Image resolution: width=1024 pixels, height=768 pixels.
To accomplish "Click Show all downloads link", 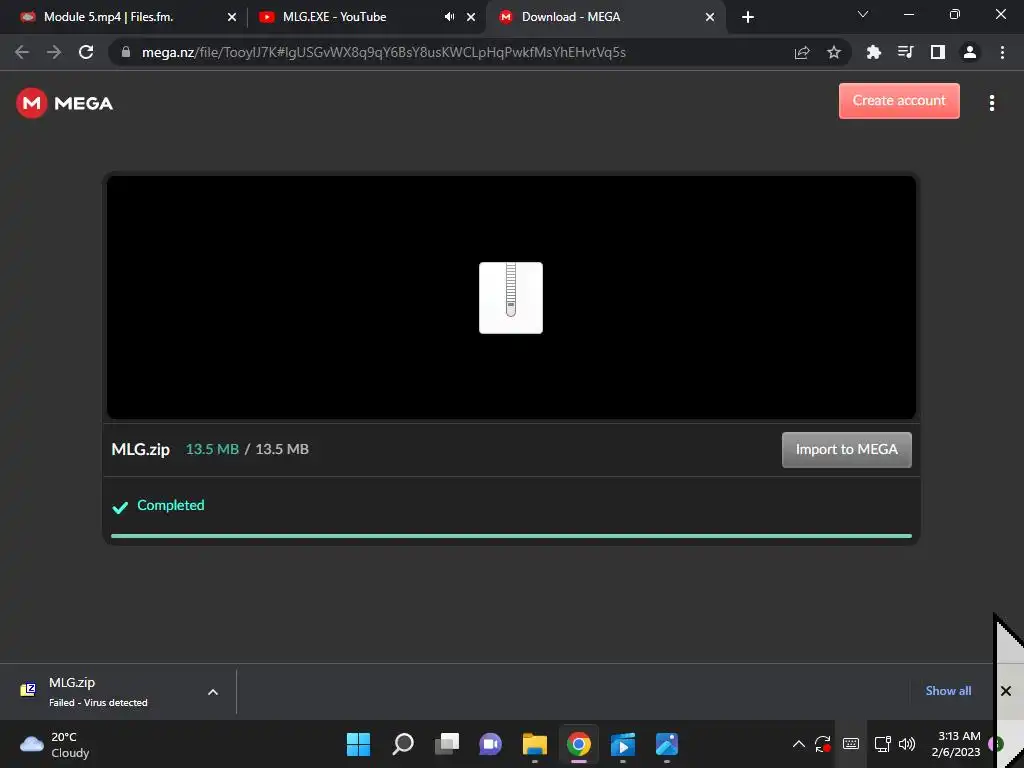I will pos(948,691).
